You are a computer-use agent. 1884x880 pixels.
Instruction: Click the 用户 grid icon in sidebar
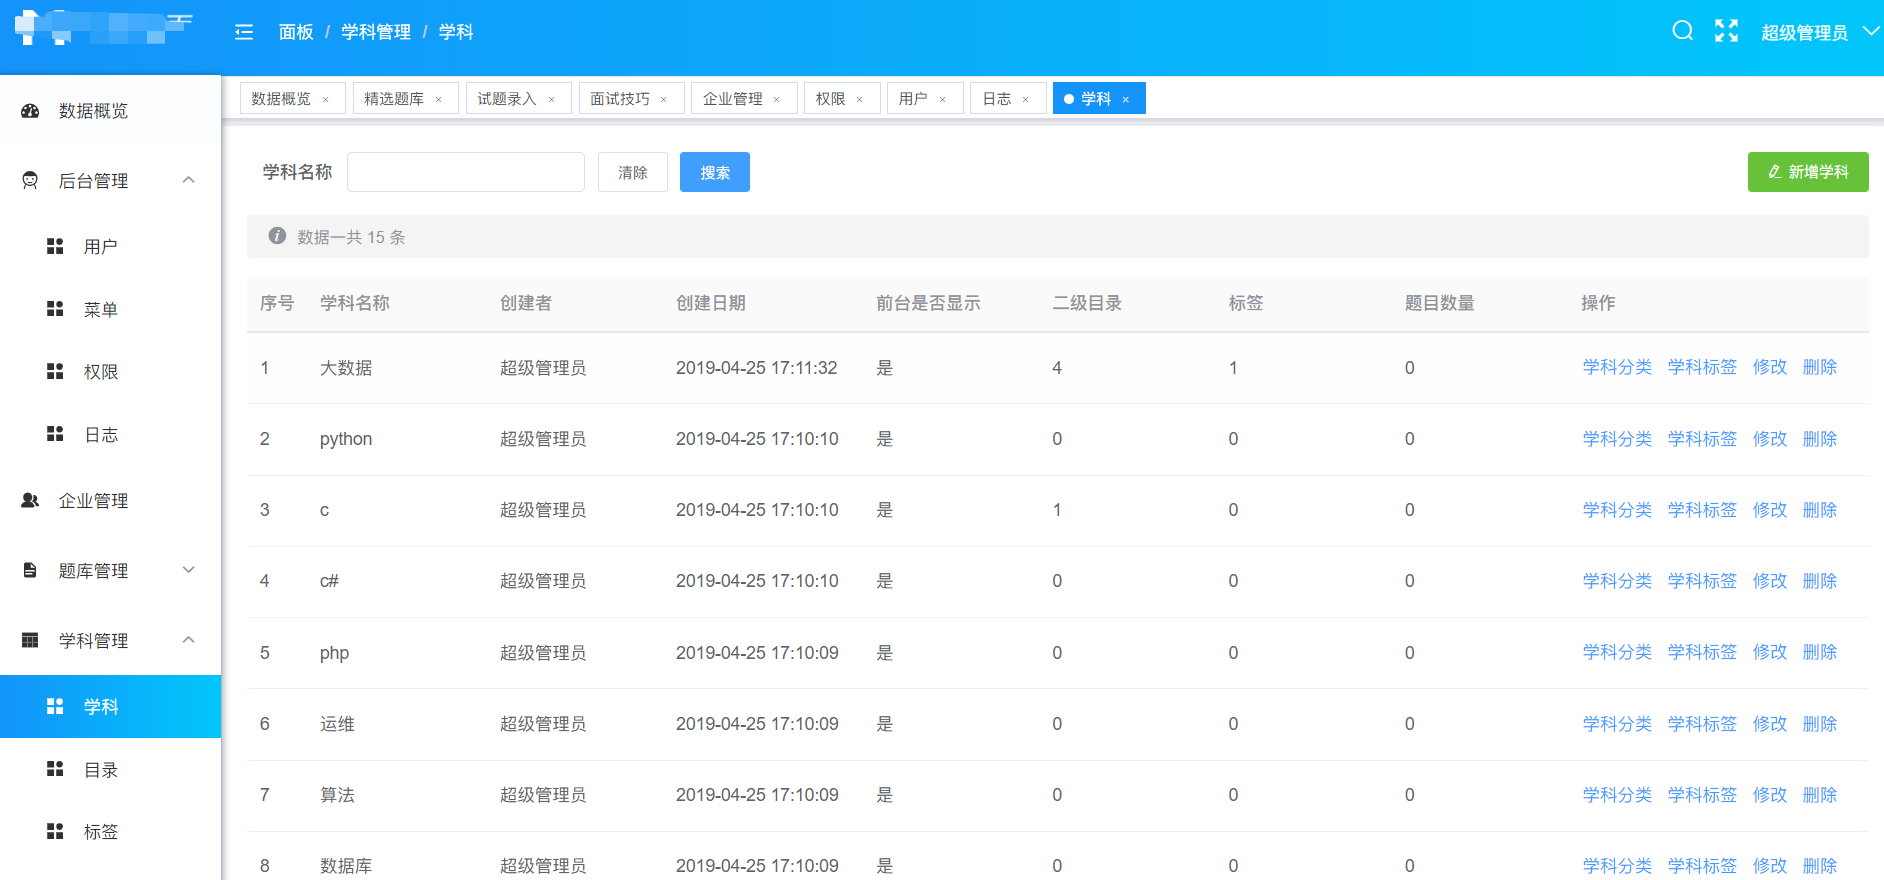tap(55, 246)
